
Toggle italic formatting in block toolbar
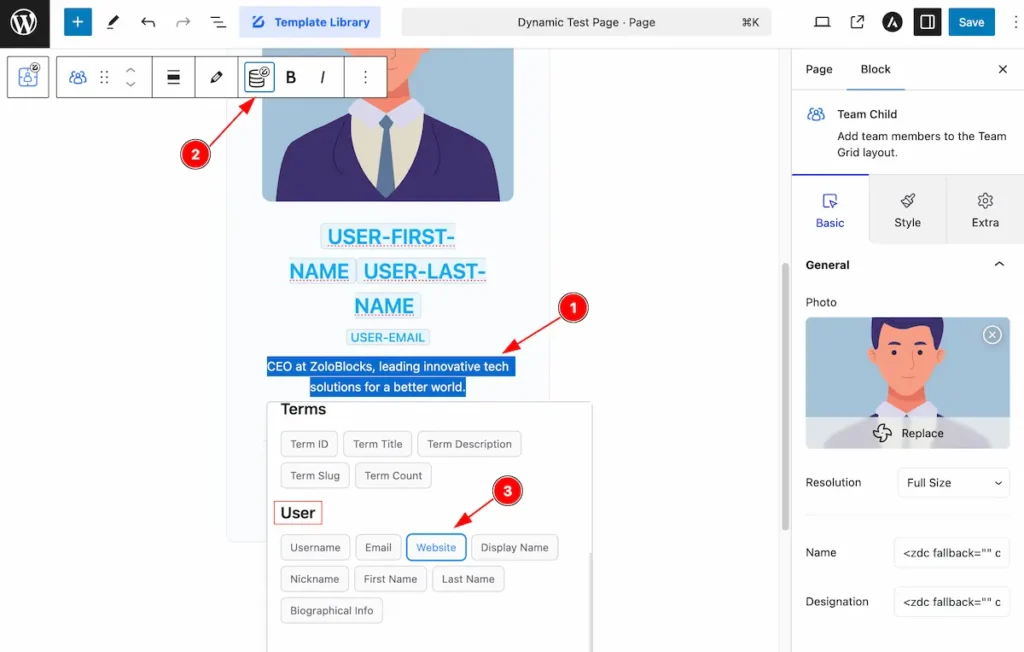coord(323,77)
